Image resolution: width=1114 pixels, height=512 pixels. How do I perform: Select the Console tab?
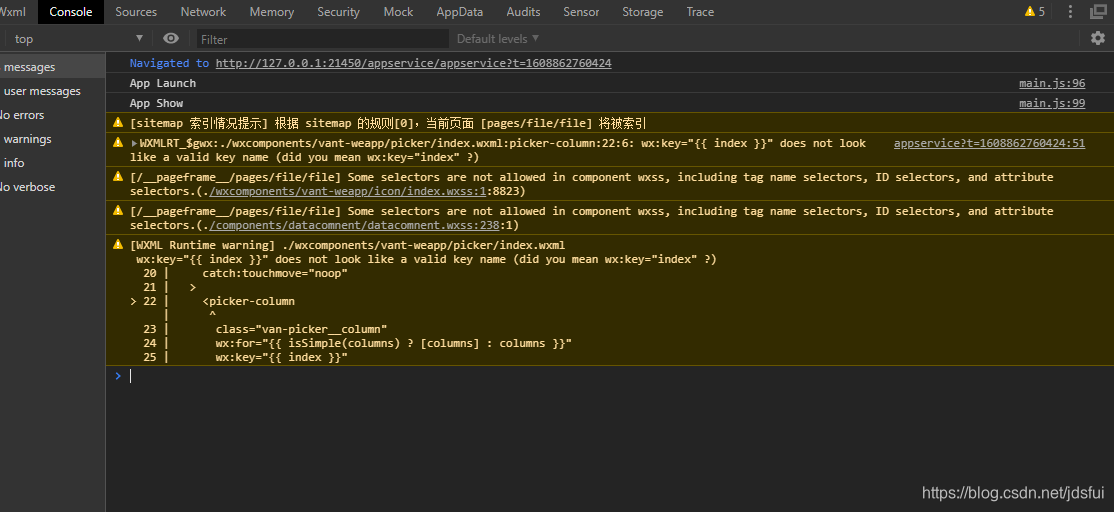point(70,12)
